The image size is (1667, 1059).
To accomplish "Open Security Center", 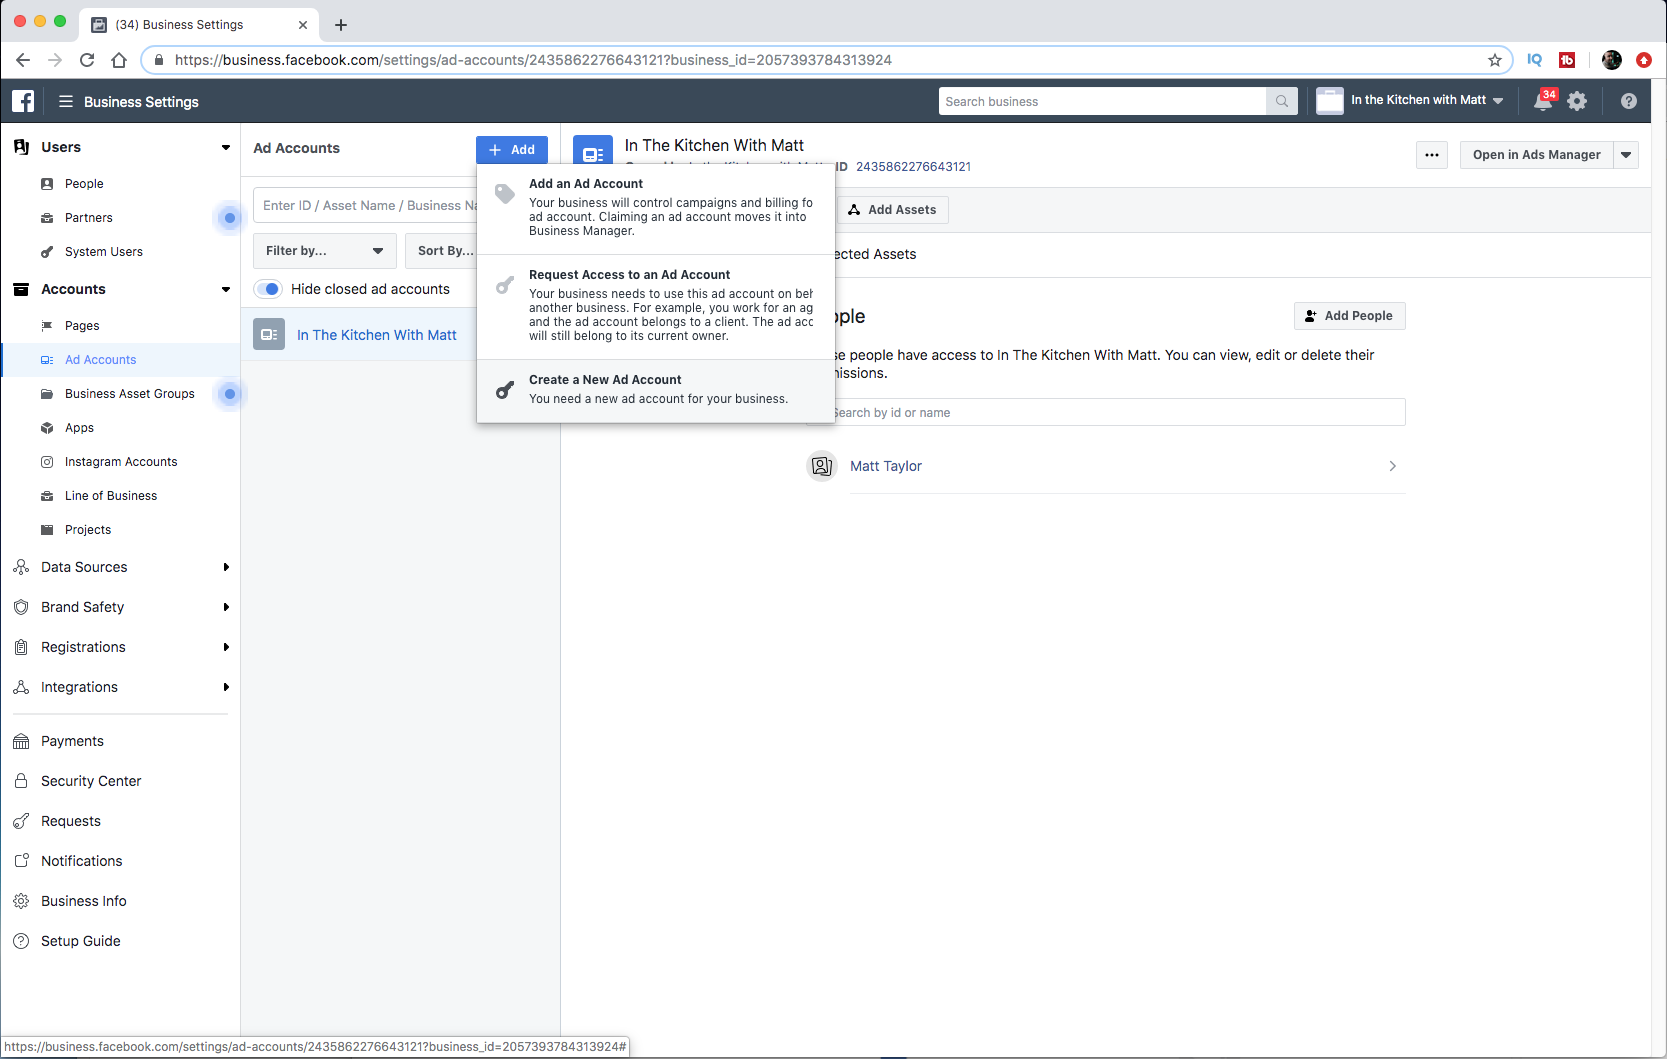I will pyautogui.click(x=91, y=781).
